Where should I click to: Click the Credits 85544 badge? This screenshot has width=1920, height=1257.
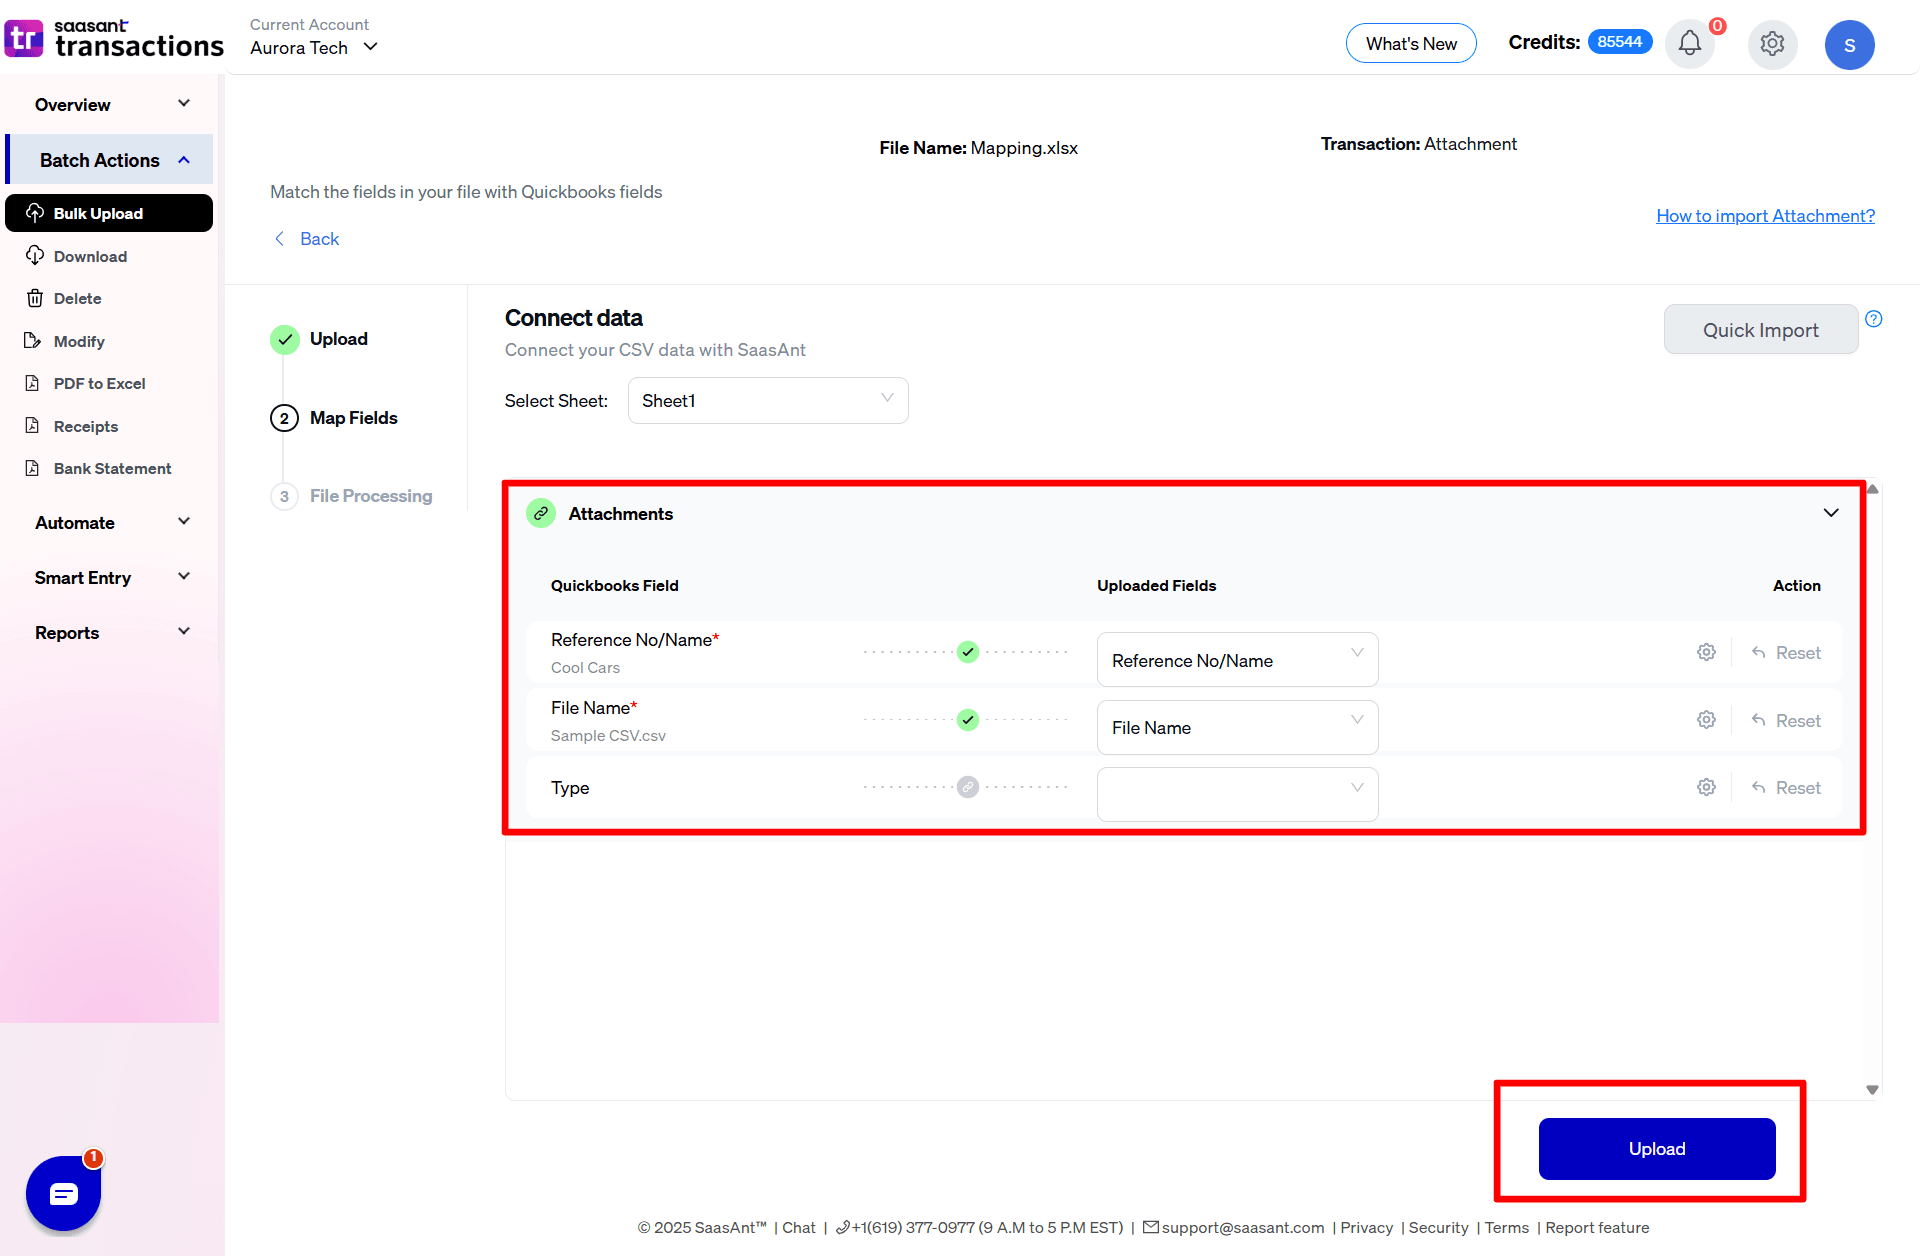tap(1619, 42)
